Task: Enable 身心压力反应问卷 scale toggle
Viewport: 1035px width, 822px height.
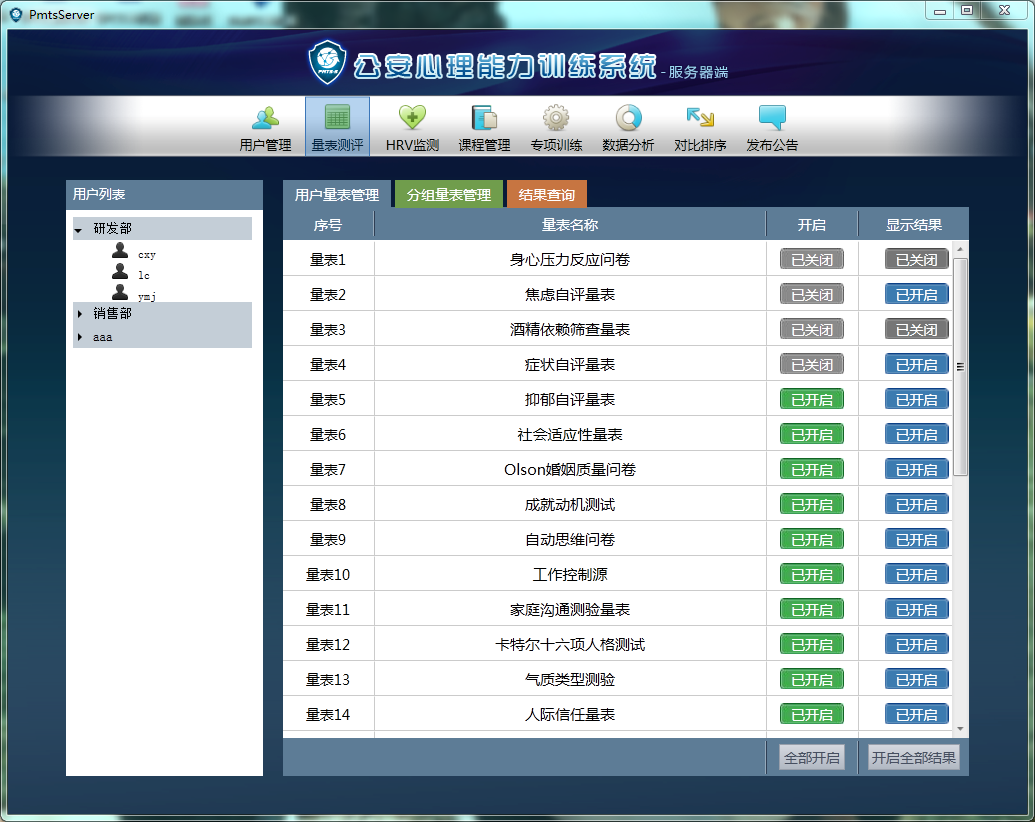Action: click(x=810, y=258)
